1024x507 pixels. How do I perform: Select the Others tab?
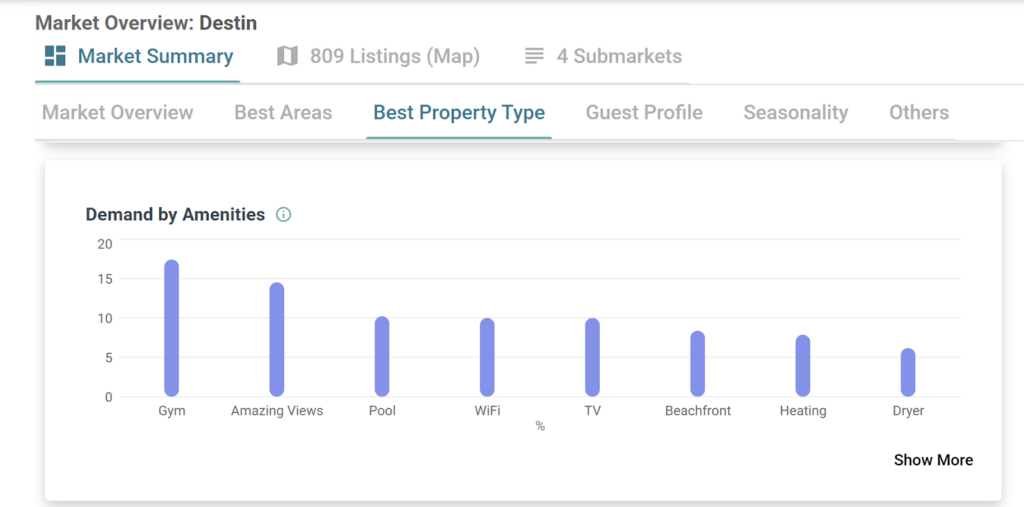click(918, 112)
